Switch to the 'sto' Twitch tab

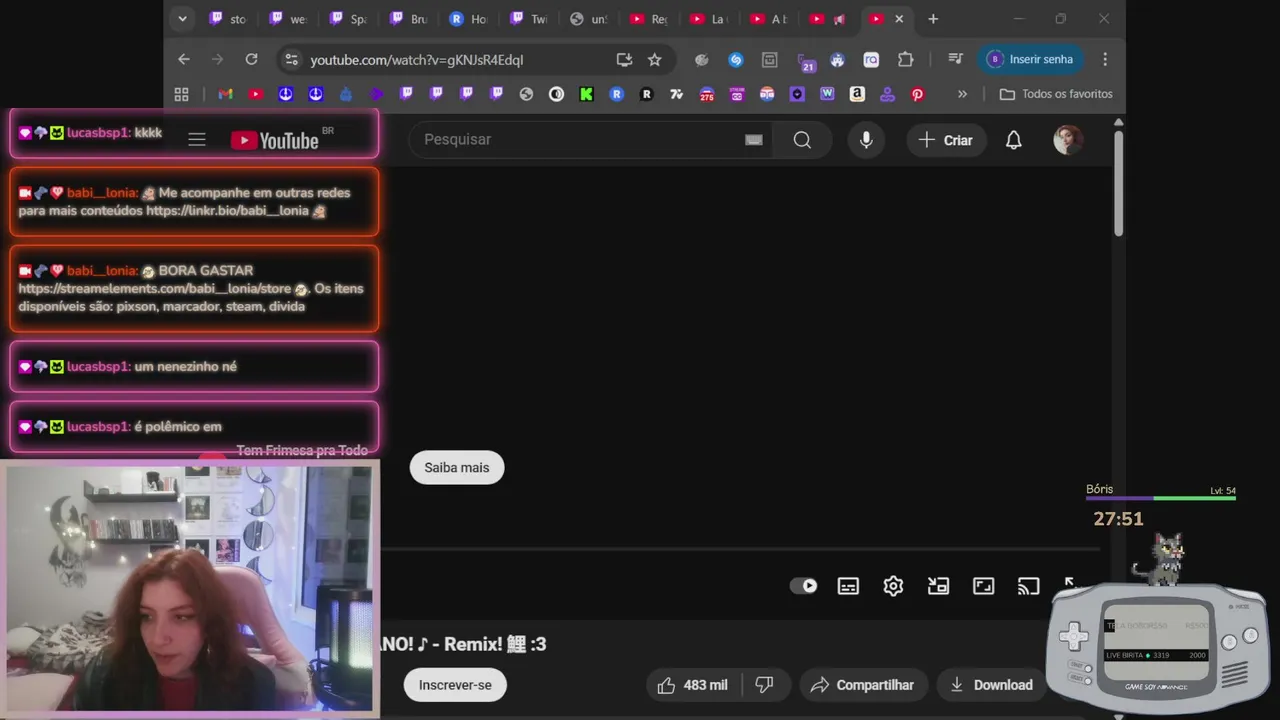pos(228,19)
